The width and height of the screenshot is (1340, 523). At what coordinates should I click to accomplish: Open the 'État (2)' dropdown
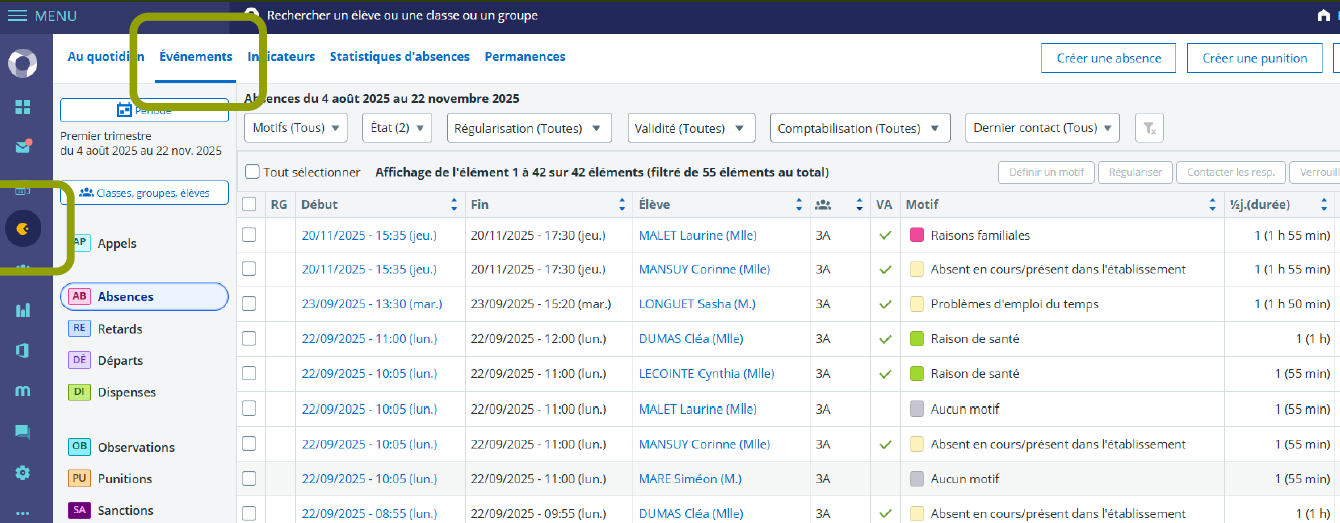[x=396, y=128]
